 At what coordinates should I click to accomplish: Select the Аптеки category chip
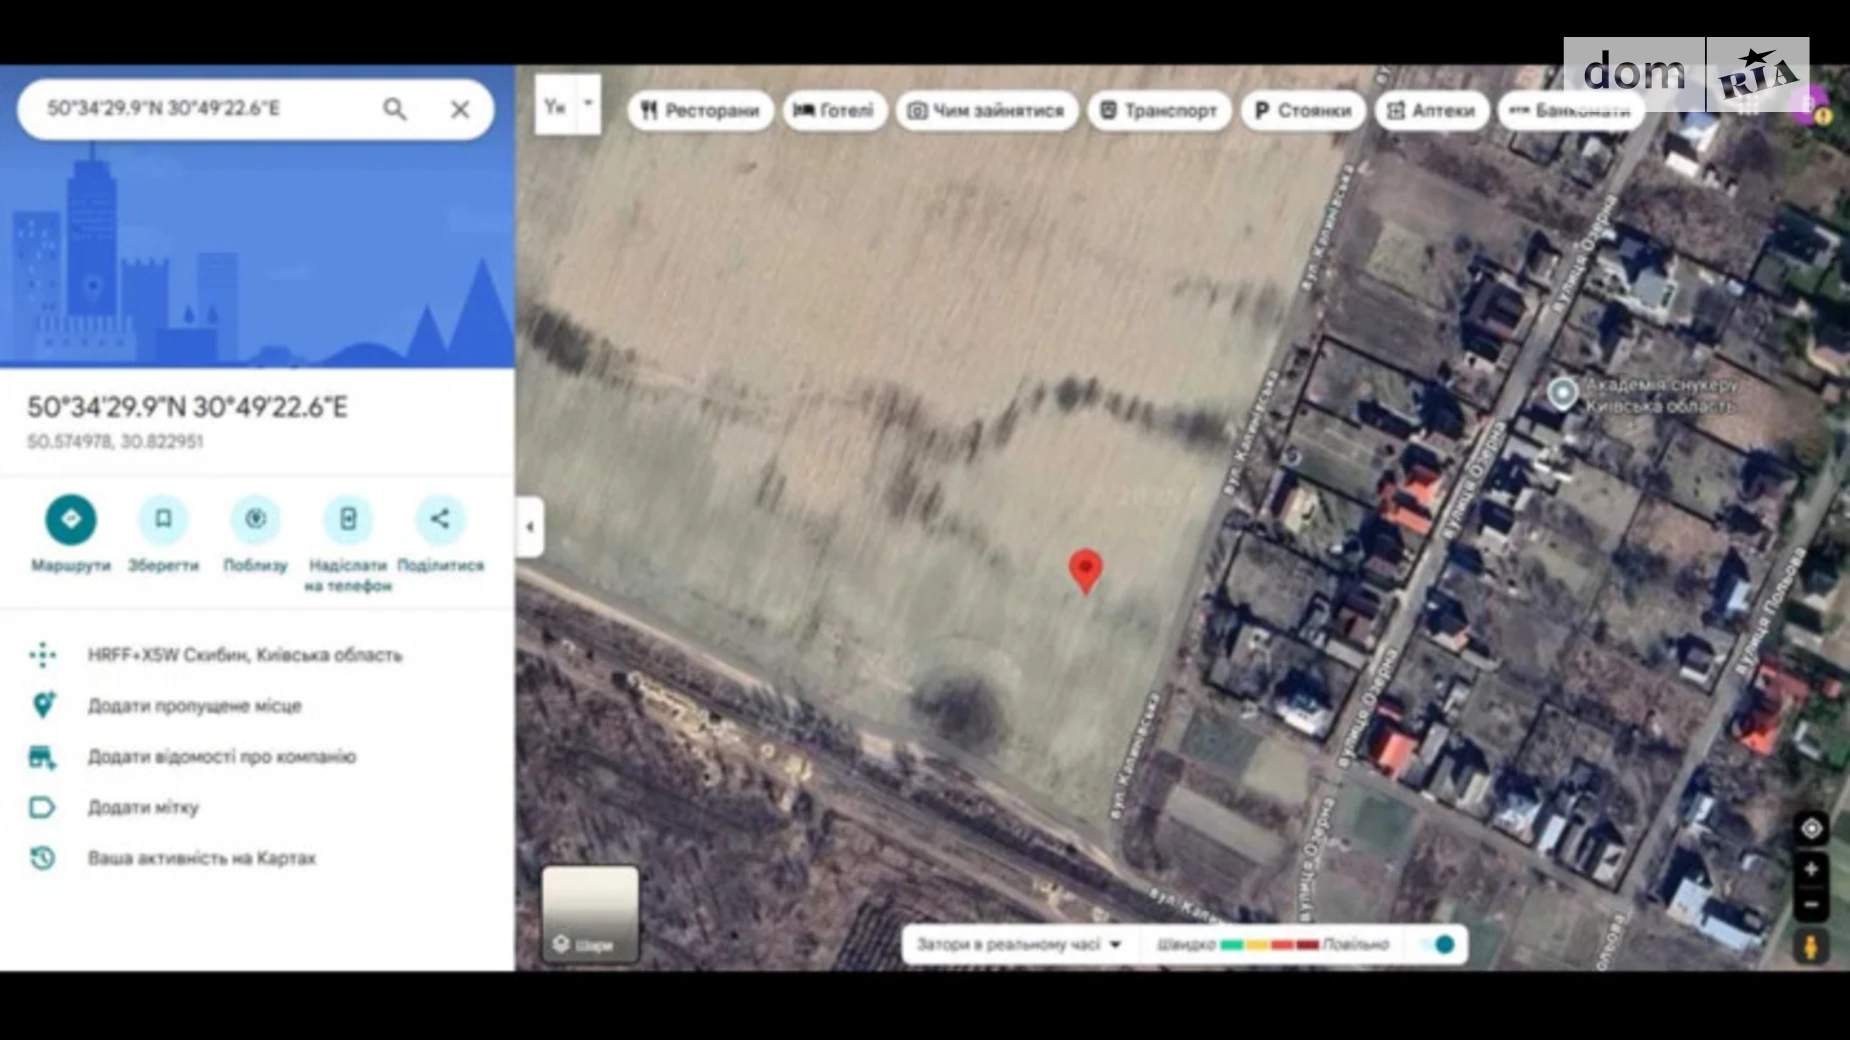tap(1432, 111)
